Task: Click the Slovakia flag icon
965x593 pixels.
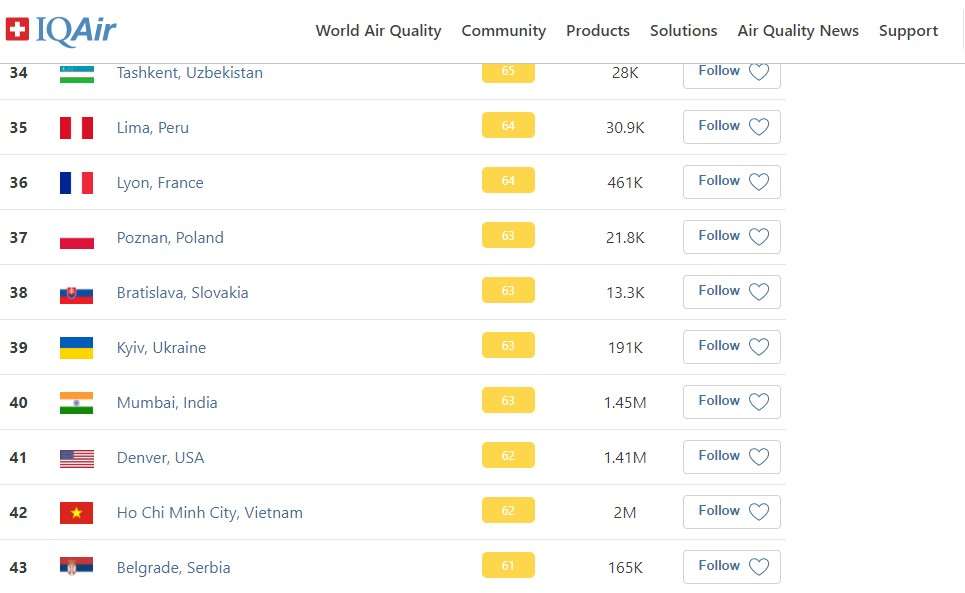Action: (76, 293)
